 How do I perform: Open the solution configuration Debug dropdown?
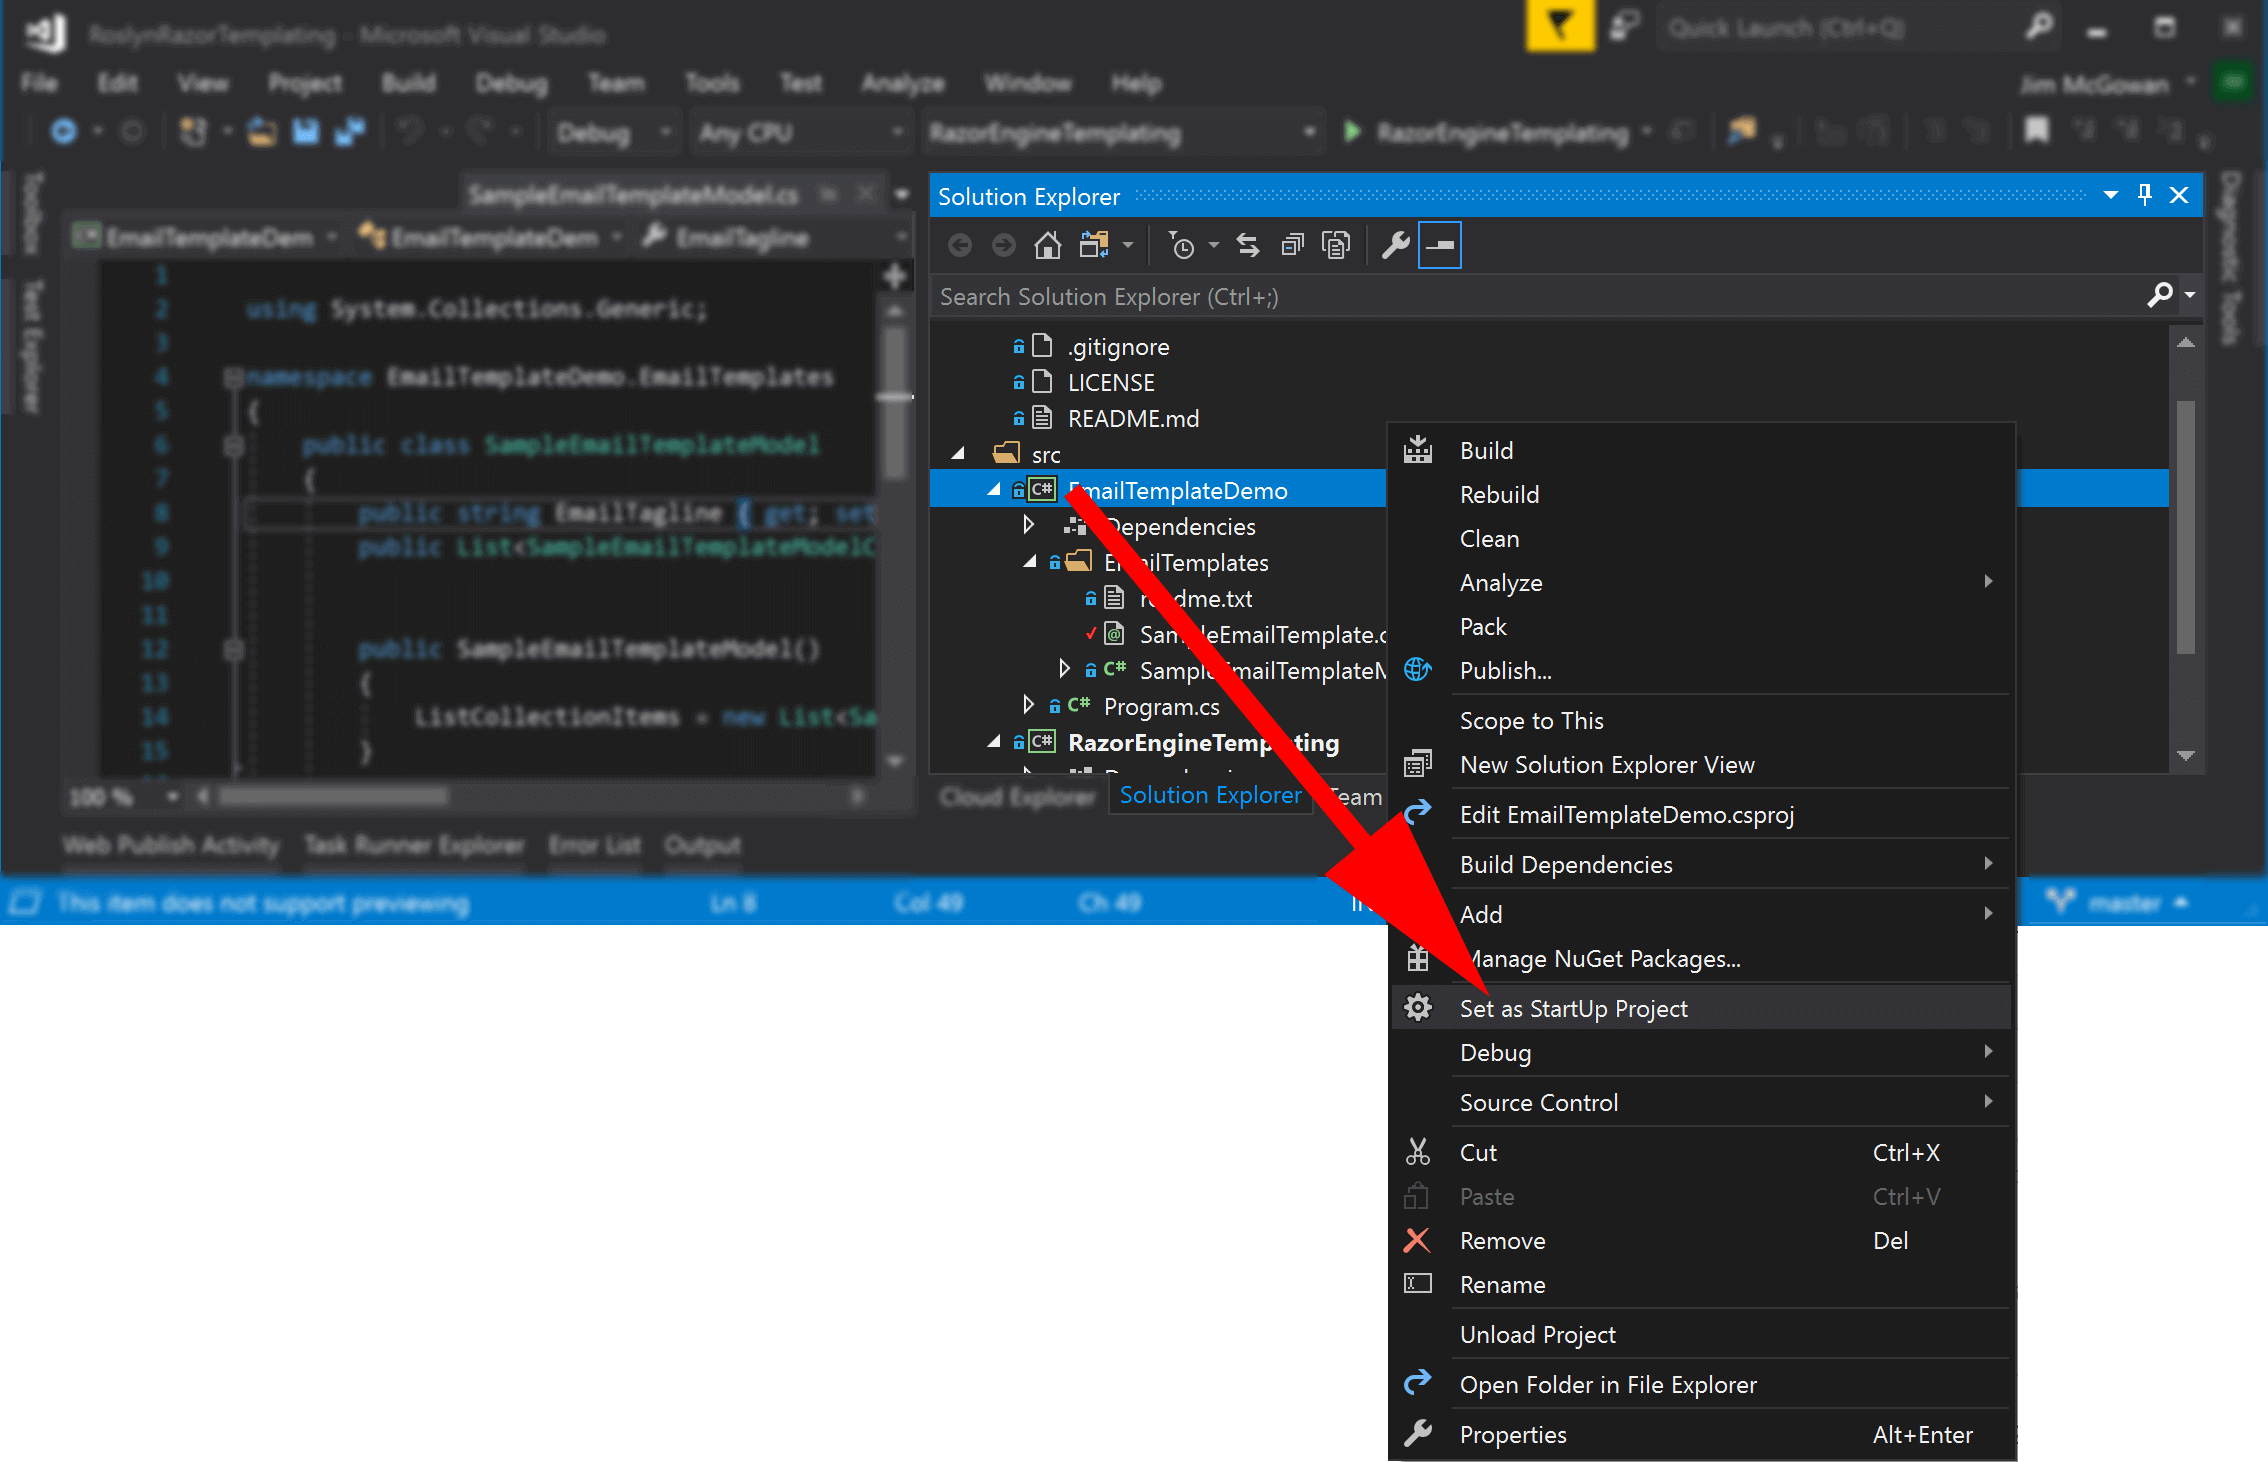click(x=614, y=133)
